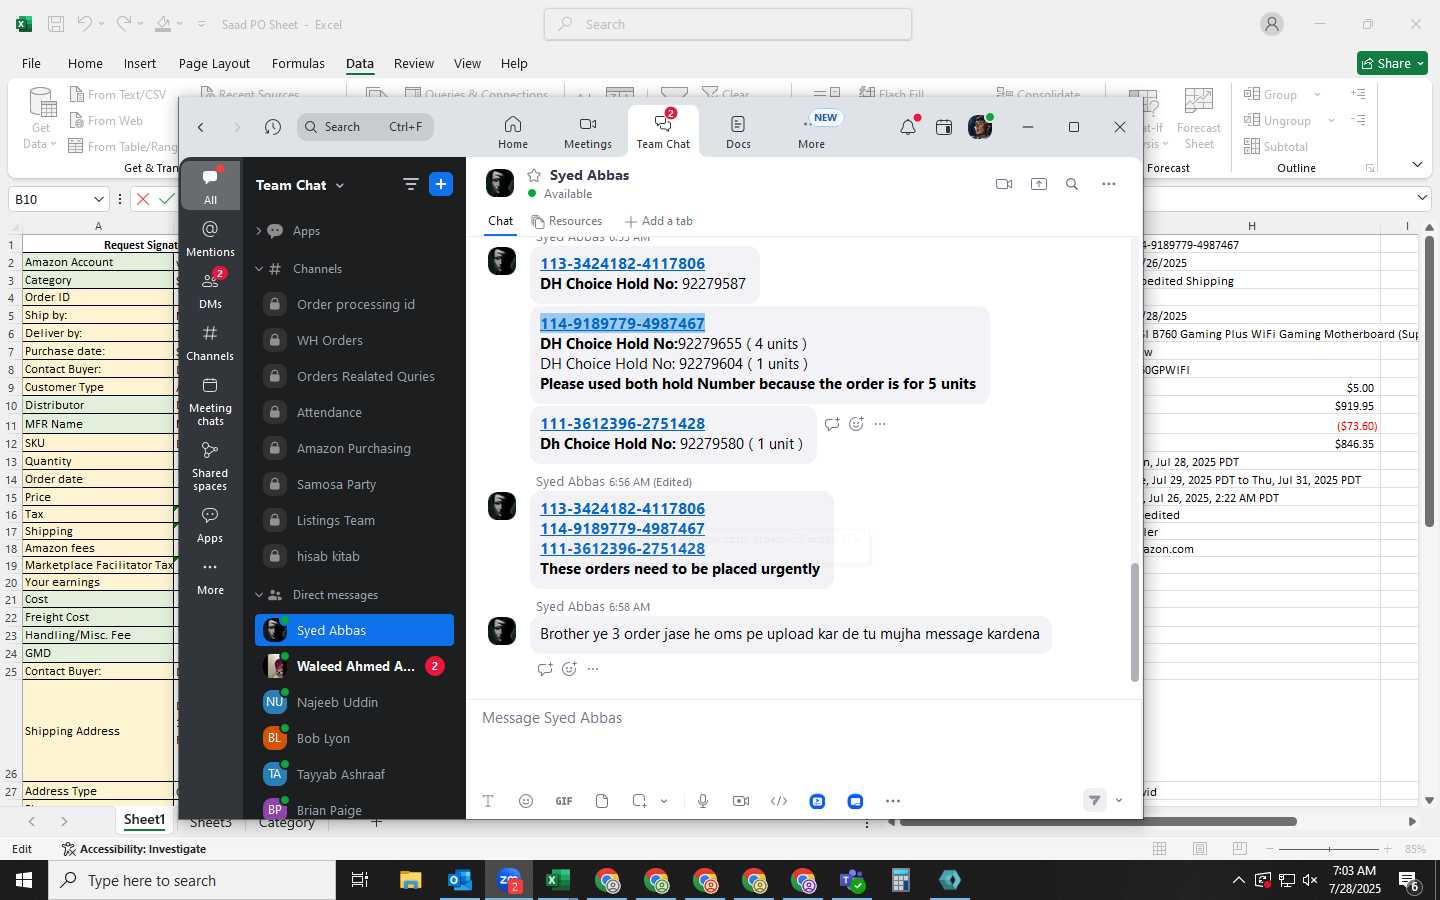
Task: Focus Message Syed Abbas input field
Action: (804, 718)
